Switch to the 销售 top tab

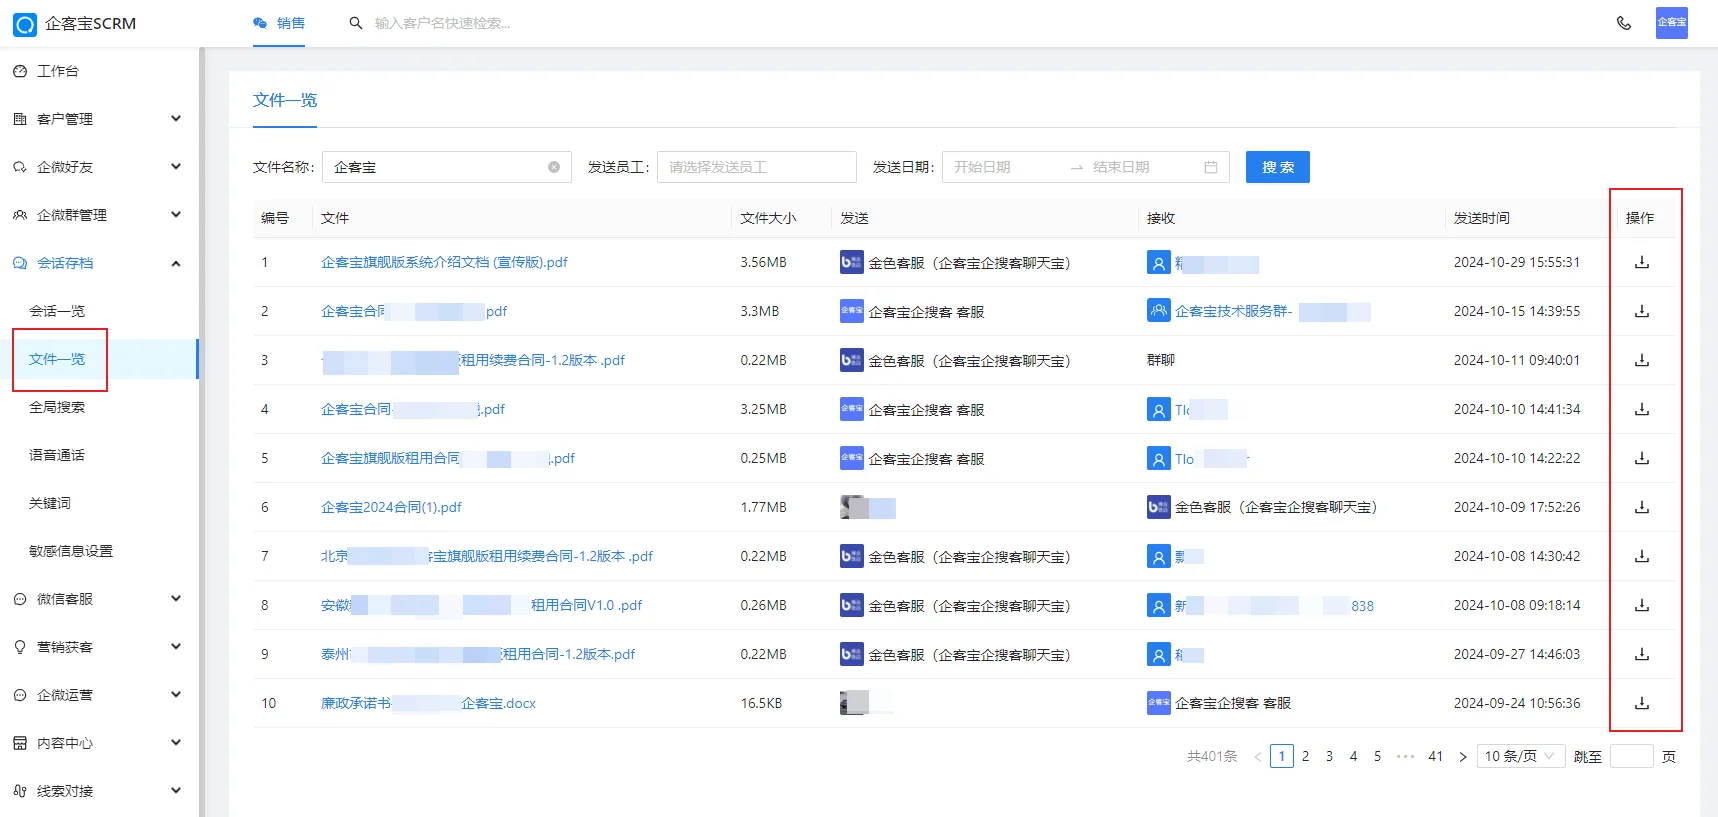(x=279, y=23)
